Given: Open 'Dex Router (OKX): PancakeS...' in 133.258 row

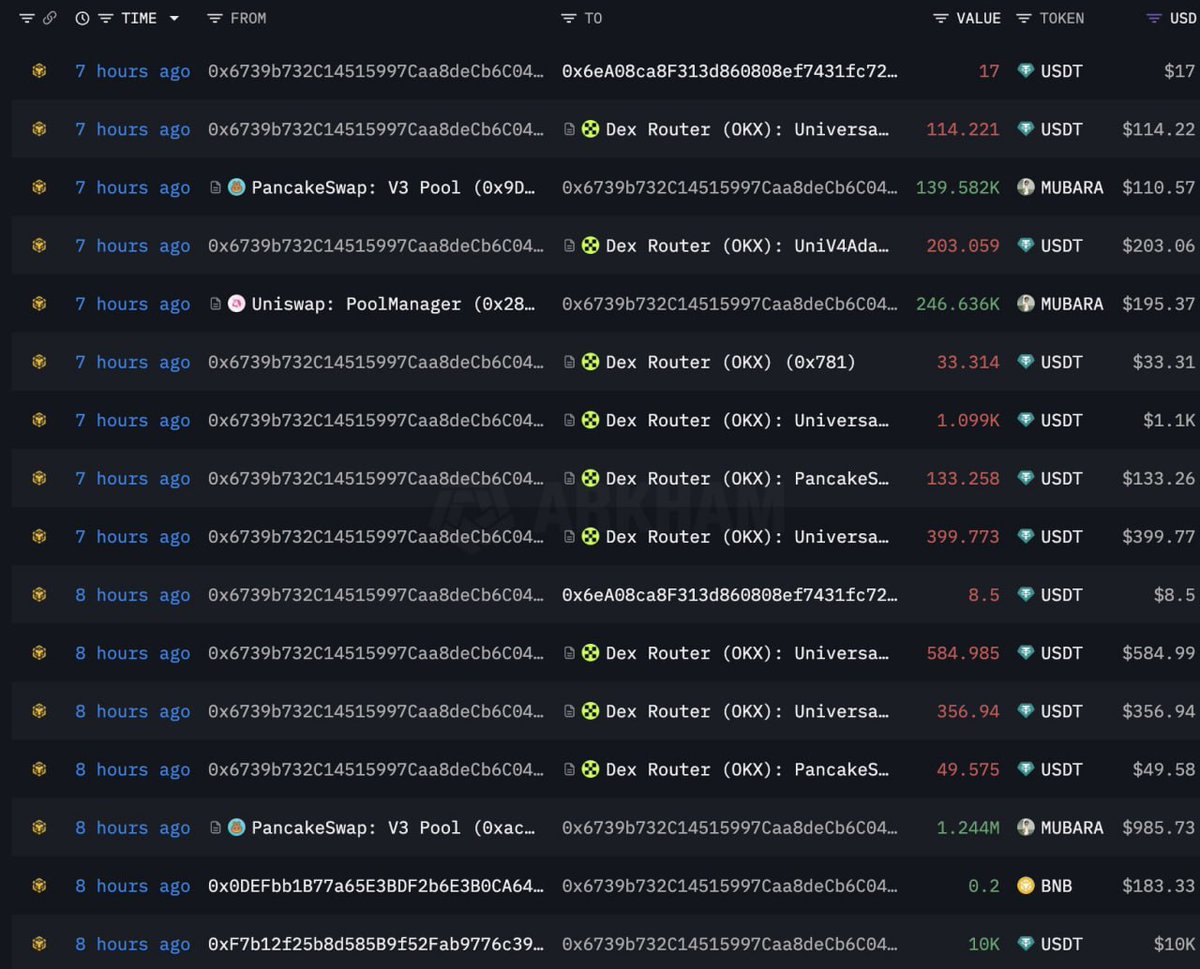Looking at the screenshot, I should [747, 478].
